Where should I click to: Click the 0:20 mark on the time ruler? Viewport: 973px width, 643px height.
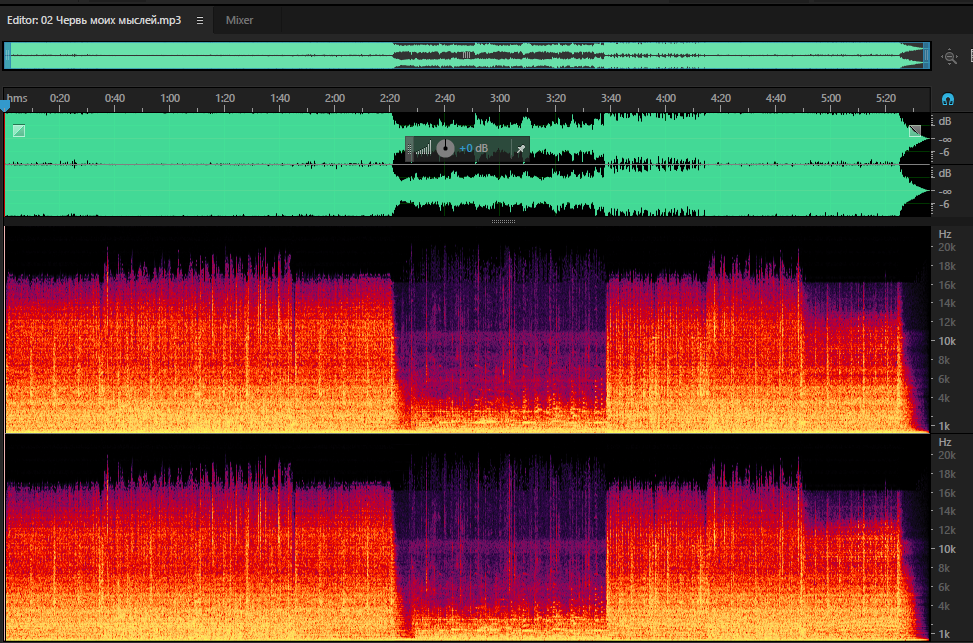pyautogui.click(x=60, y=98)
